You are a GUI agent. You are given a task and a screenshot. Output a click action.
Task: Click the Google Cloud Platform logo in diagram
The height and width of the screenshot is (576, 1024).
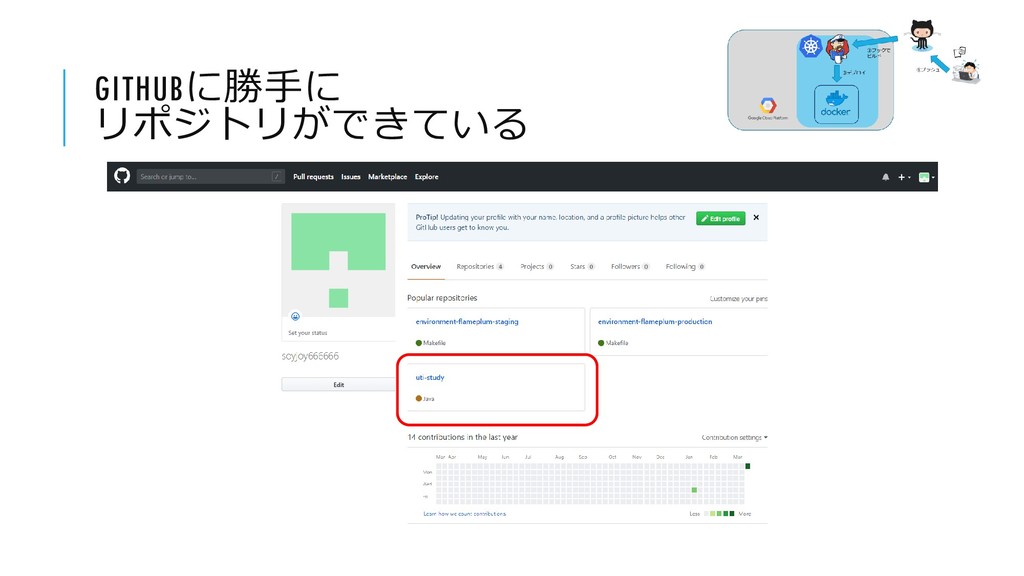pos(768,108)
